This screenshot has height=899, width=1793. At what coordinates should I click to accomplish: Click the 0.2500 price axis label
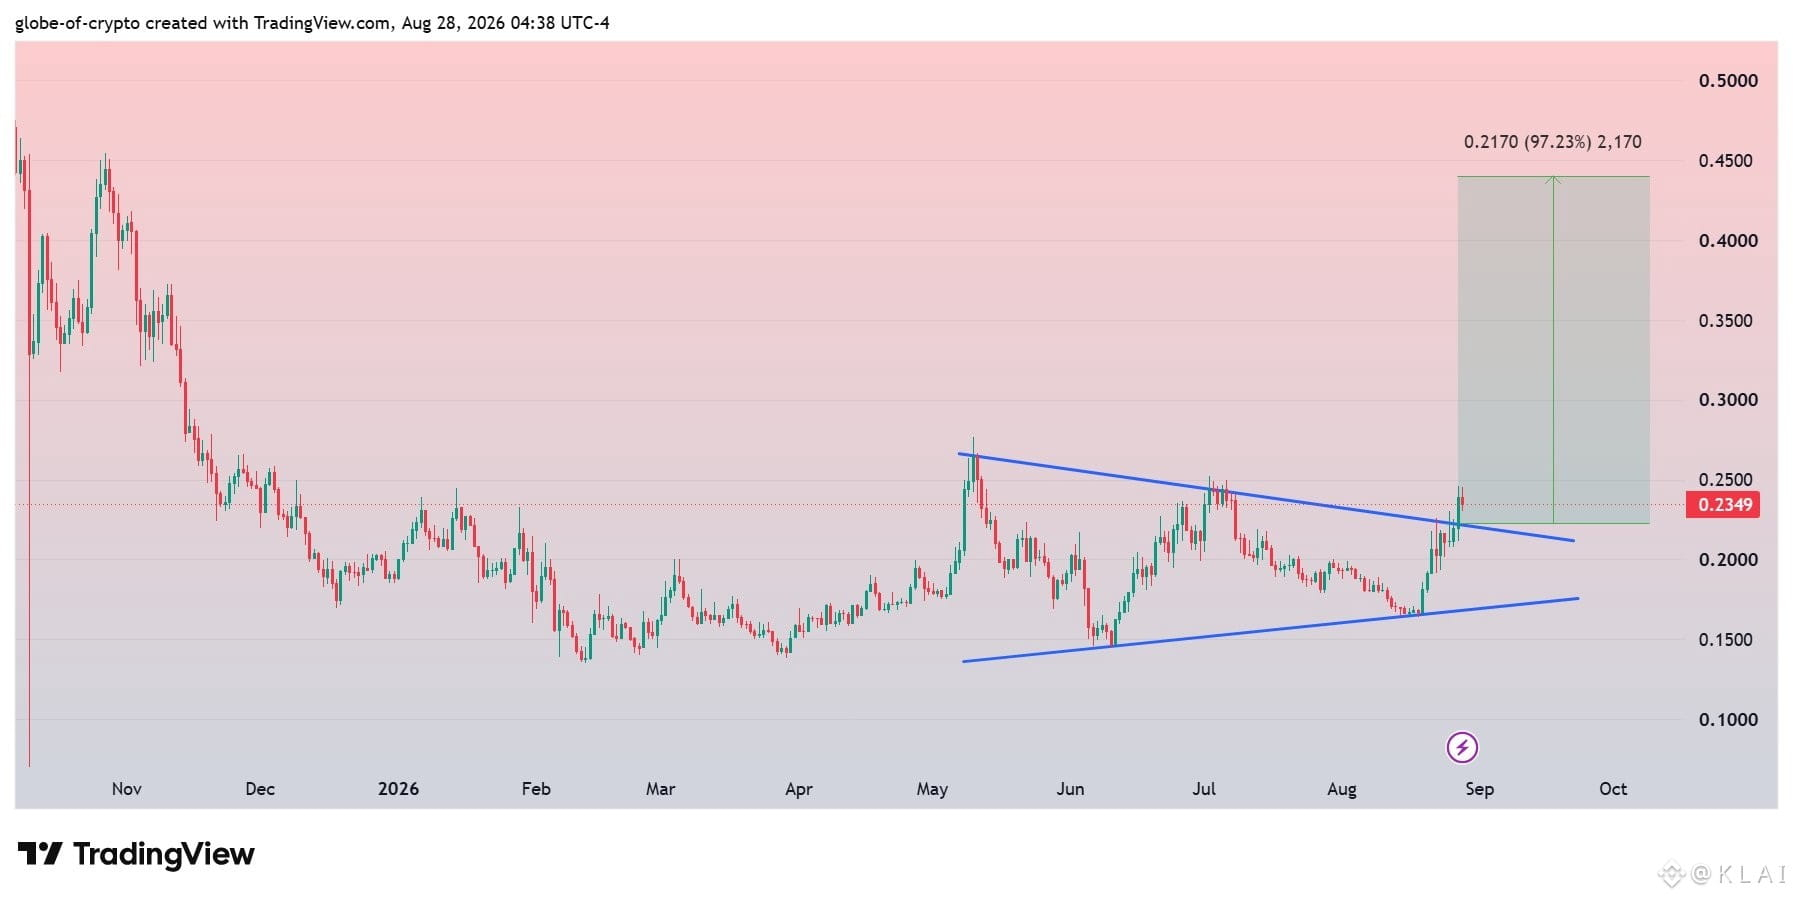(1726, 480)
